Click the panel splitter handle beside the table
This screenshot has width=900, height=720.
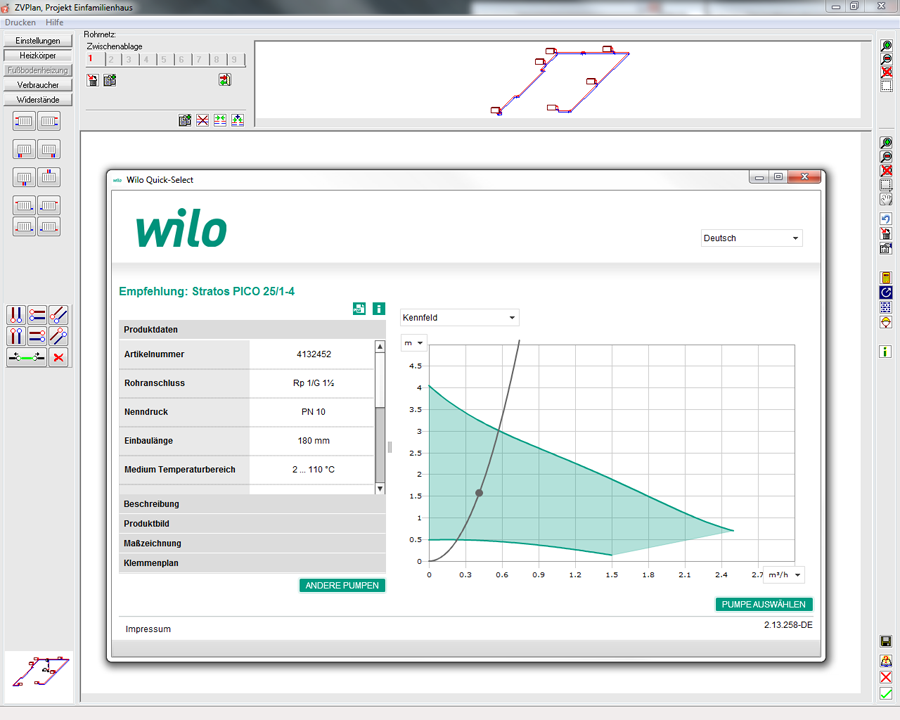pyautogui.click(x=390, y=447)
